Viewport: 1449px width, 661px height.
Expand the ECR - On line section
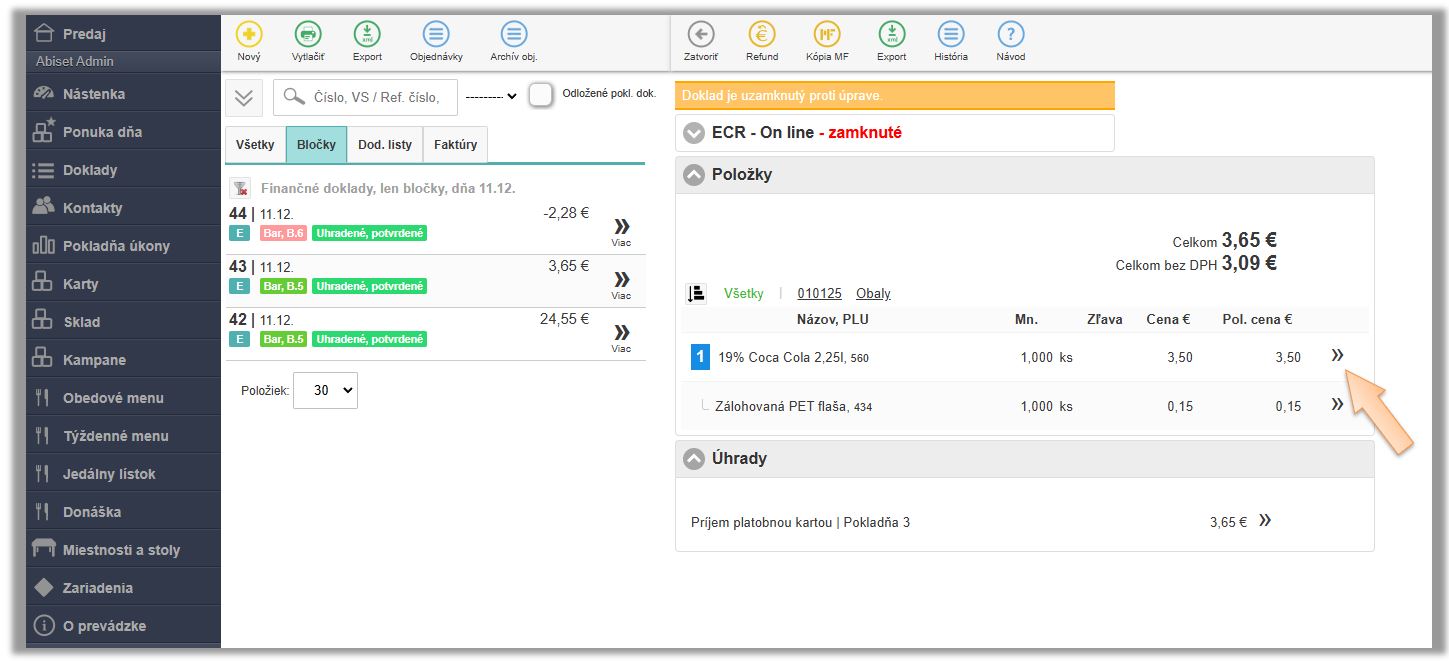coord(694,133)
